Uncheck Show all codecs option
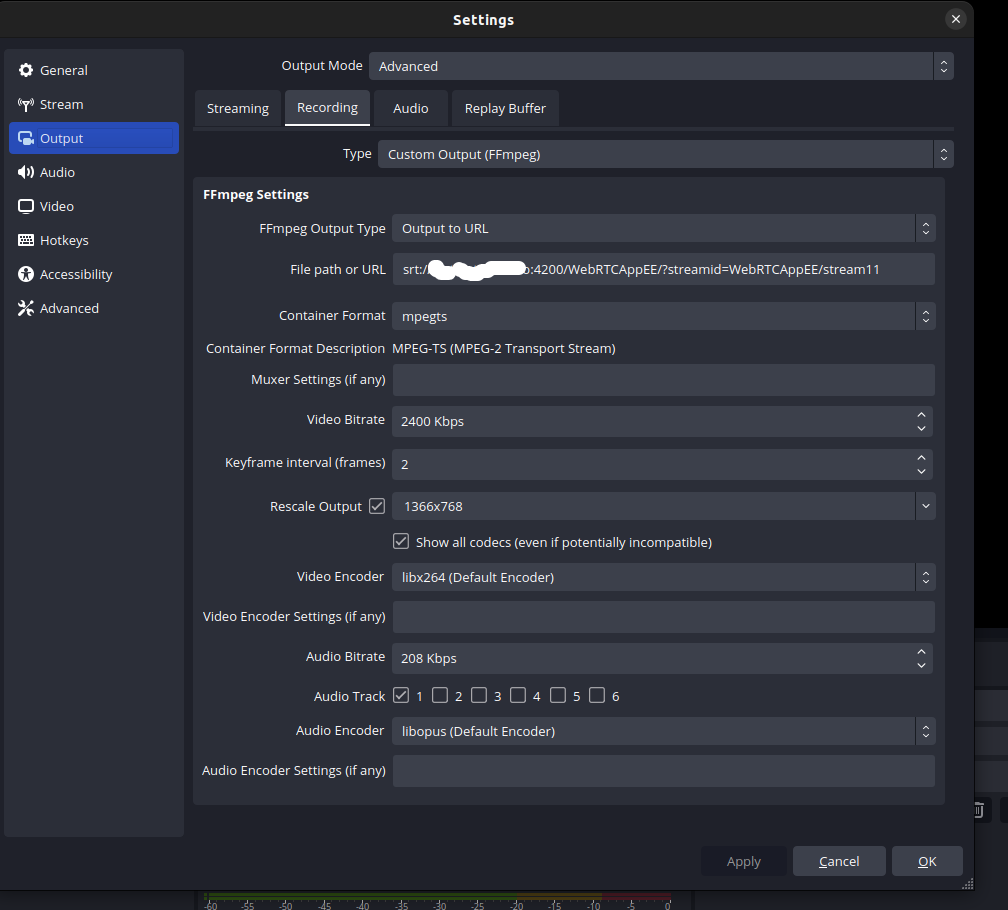This screenshot has width=1008, height=910. pos(401,541)
